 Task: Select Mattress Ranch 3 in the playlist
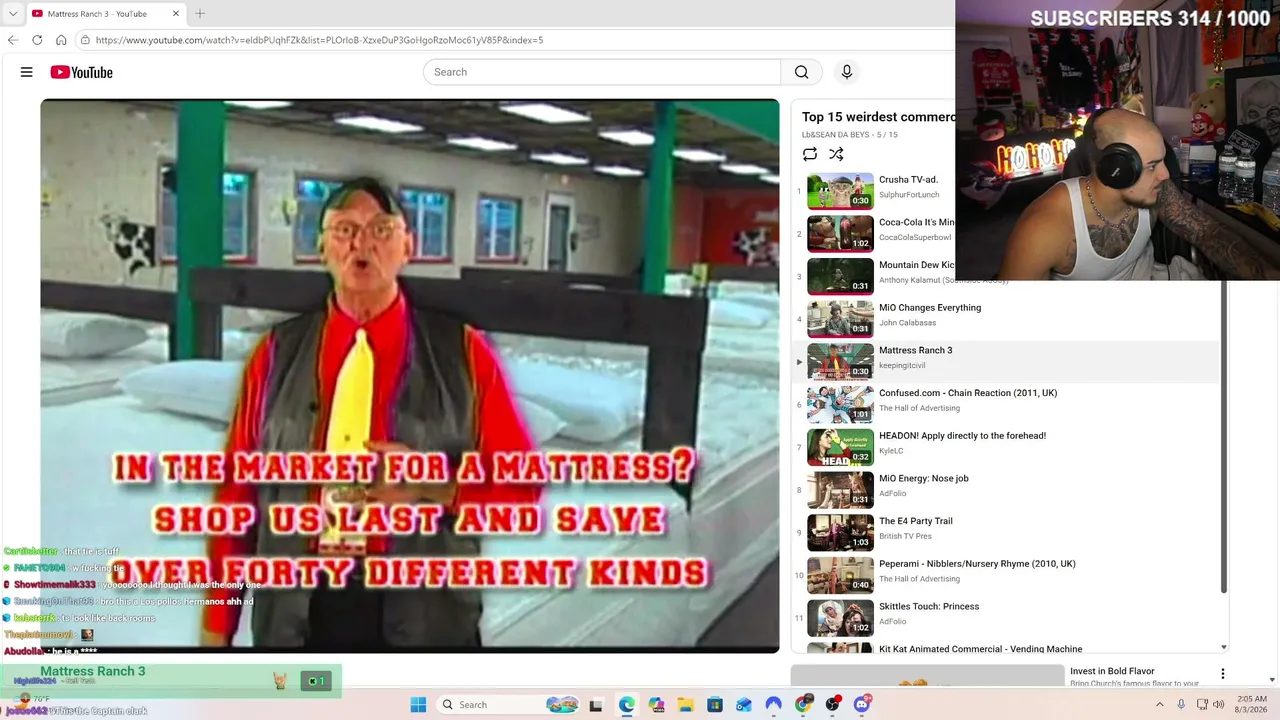pyautogui.click(x=1006, y=361)
